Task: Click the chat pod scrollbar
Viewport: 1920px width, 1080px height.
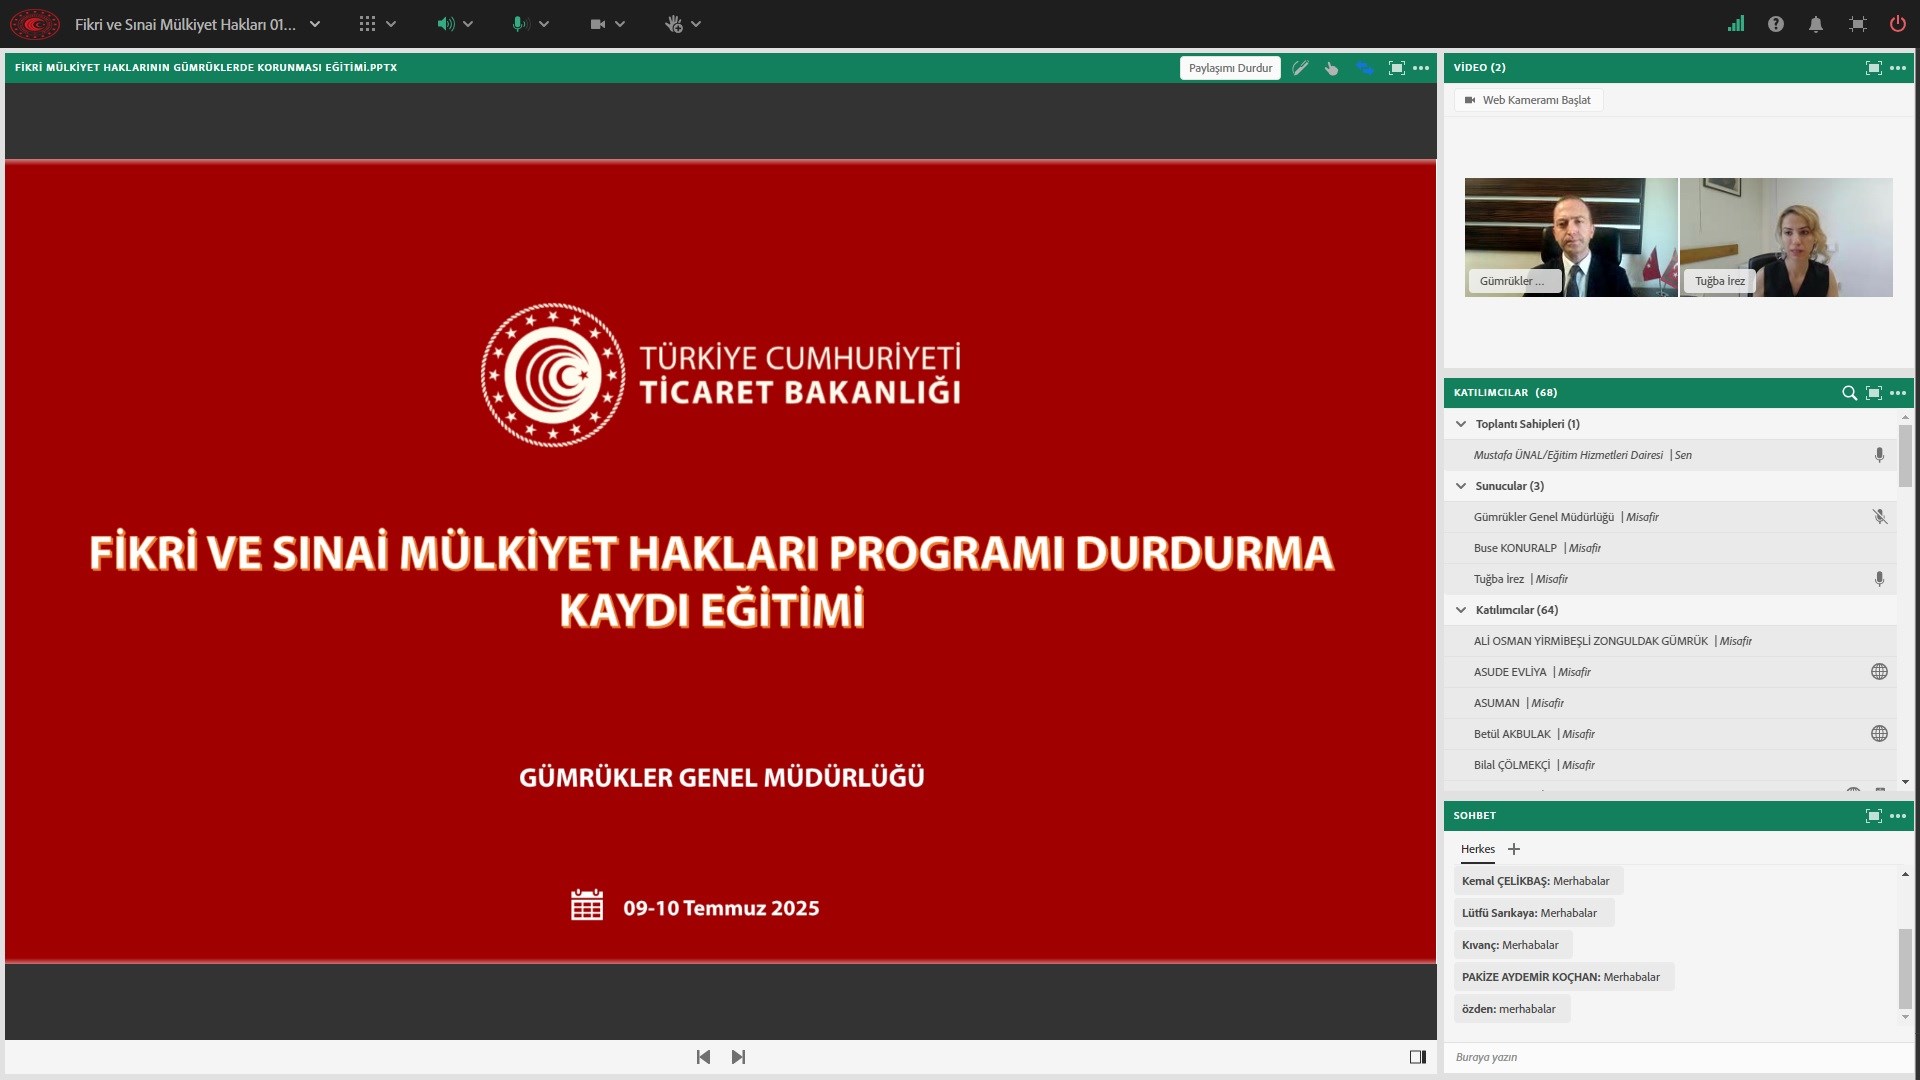Action: (1905, 968)
